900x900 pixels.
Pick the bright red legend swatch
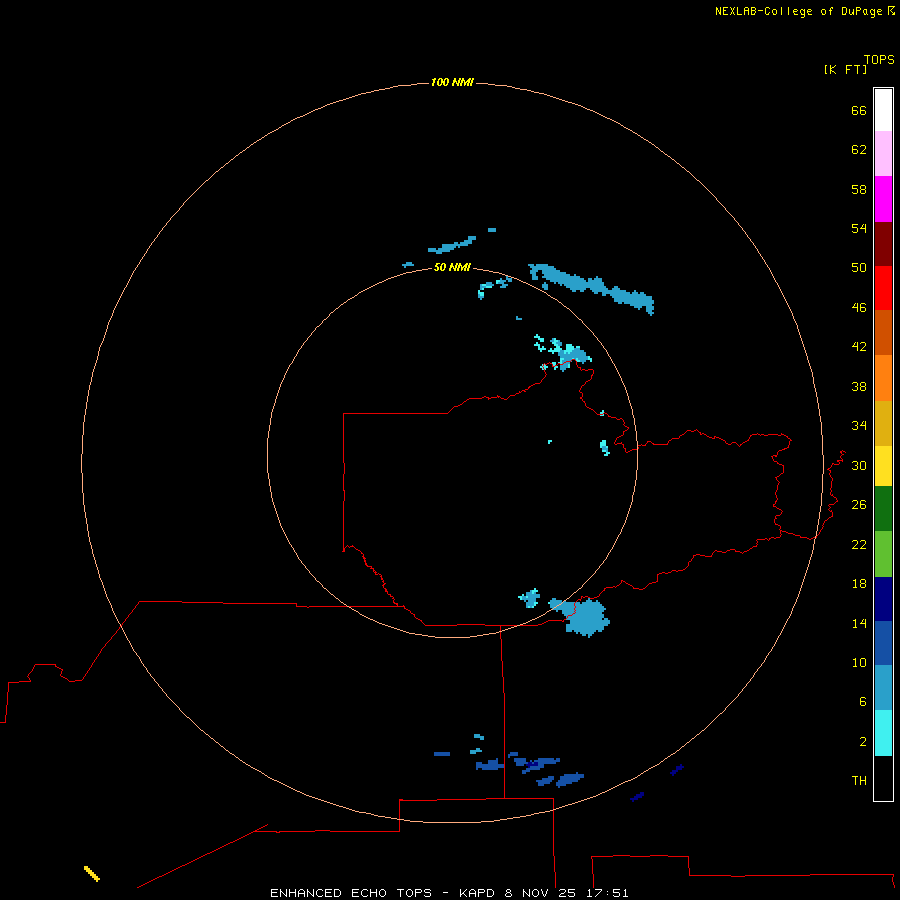tap(883, 288)
